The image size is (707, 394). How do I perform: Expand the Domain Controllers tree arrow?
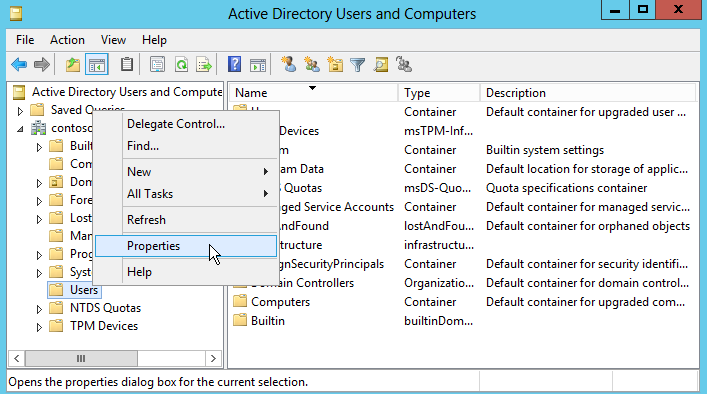39,183
